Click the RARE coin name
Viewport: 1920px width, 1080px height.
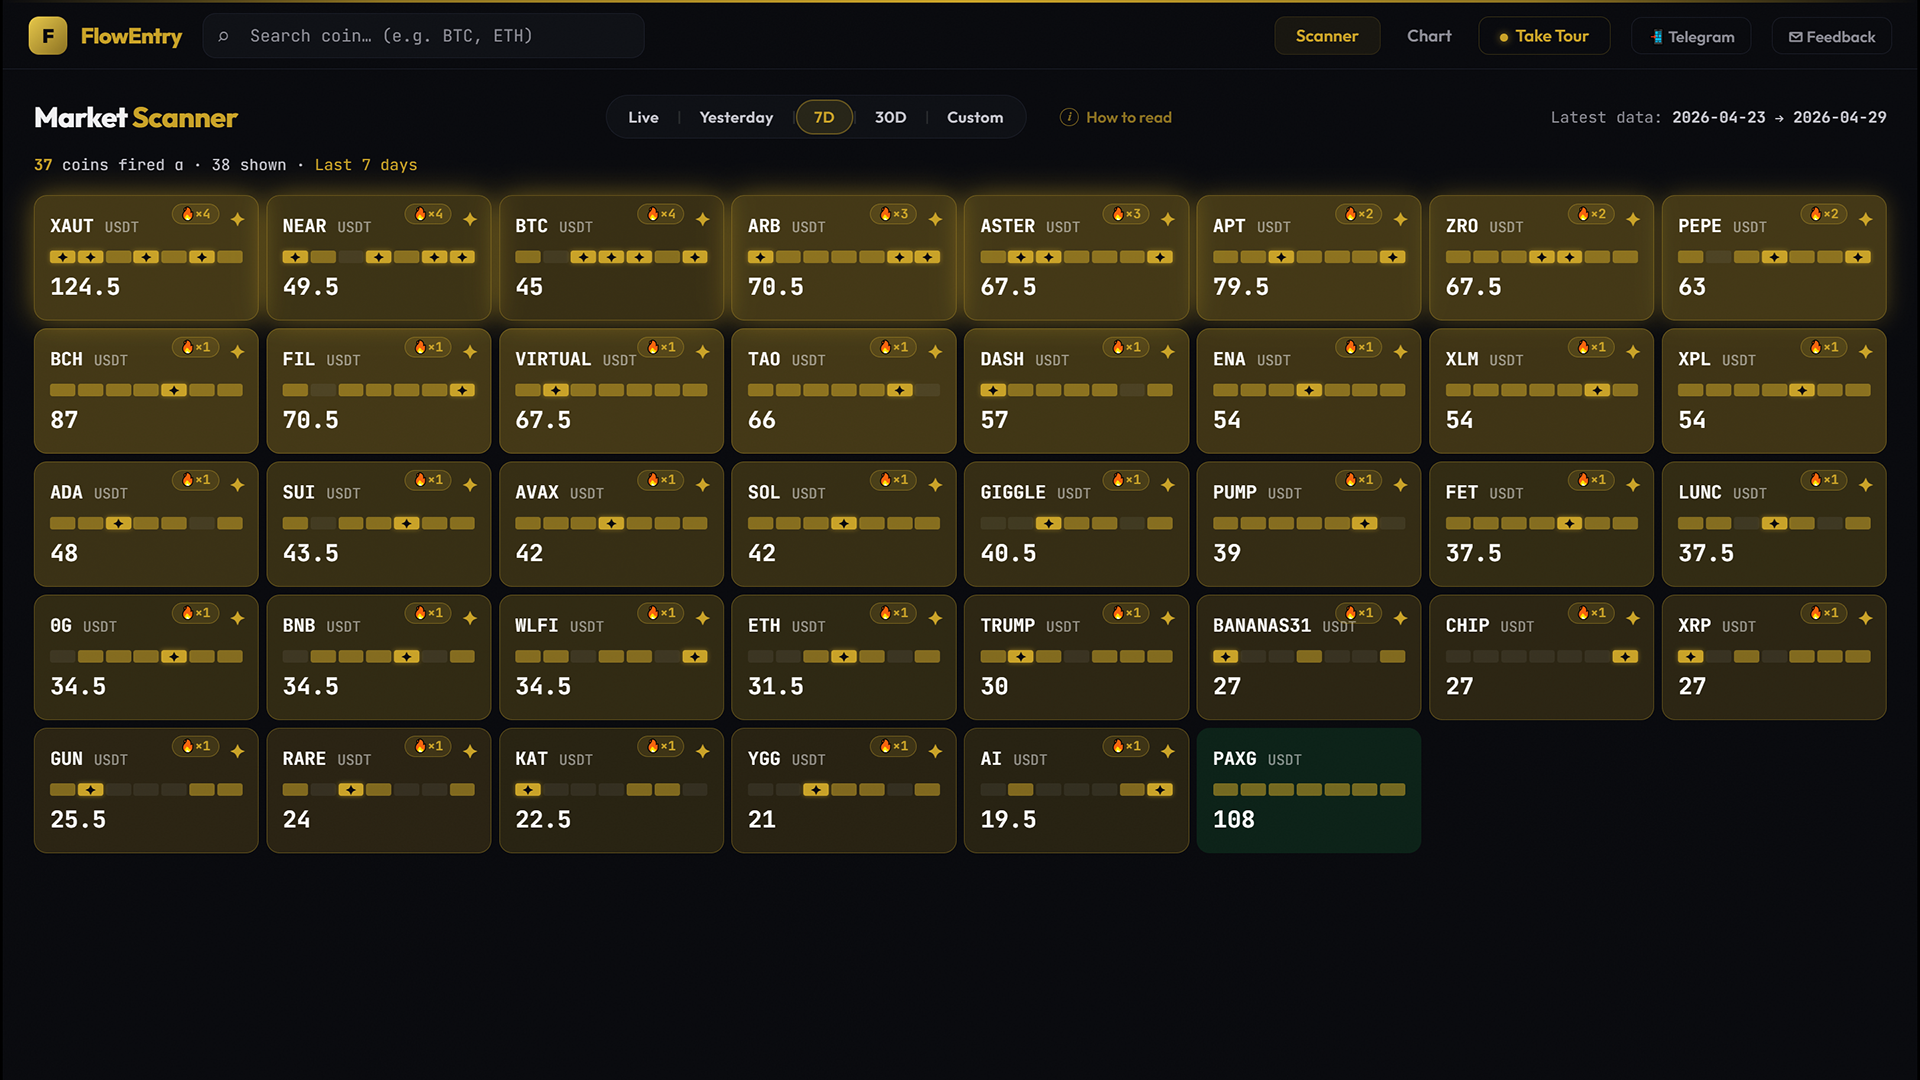(x=304, y=759)
